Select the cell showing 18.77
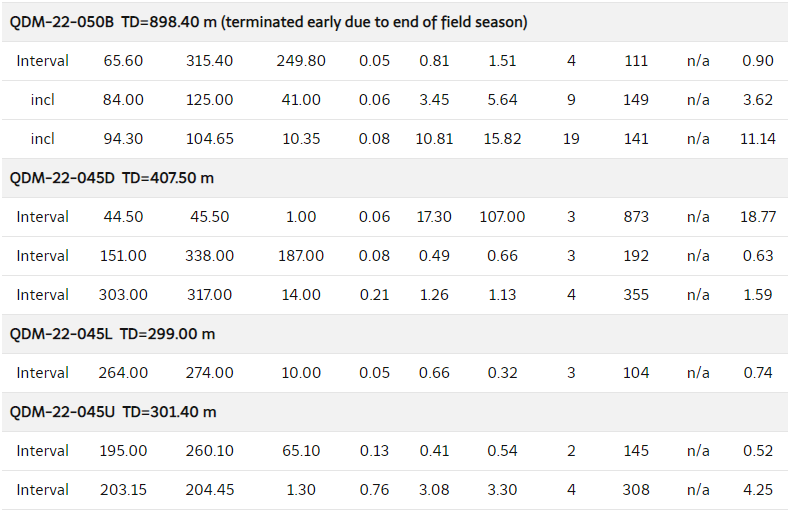Viewport: 792px width, 512px height. pyautogui.click(x=758, y=217)
